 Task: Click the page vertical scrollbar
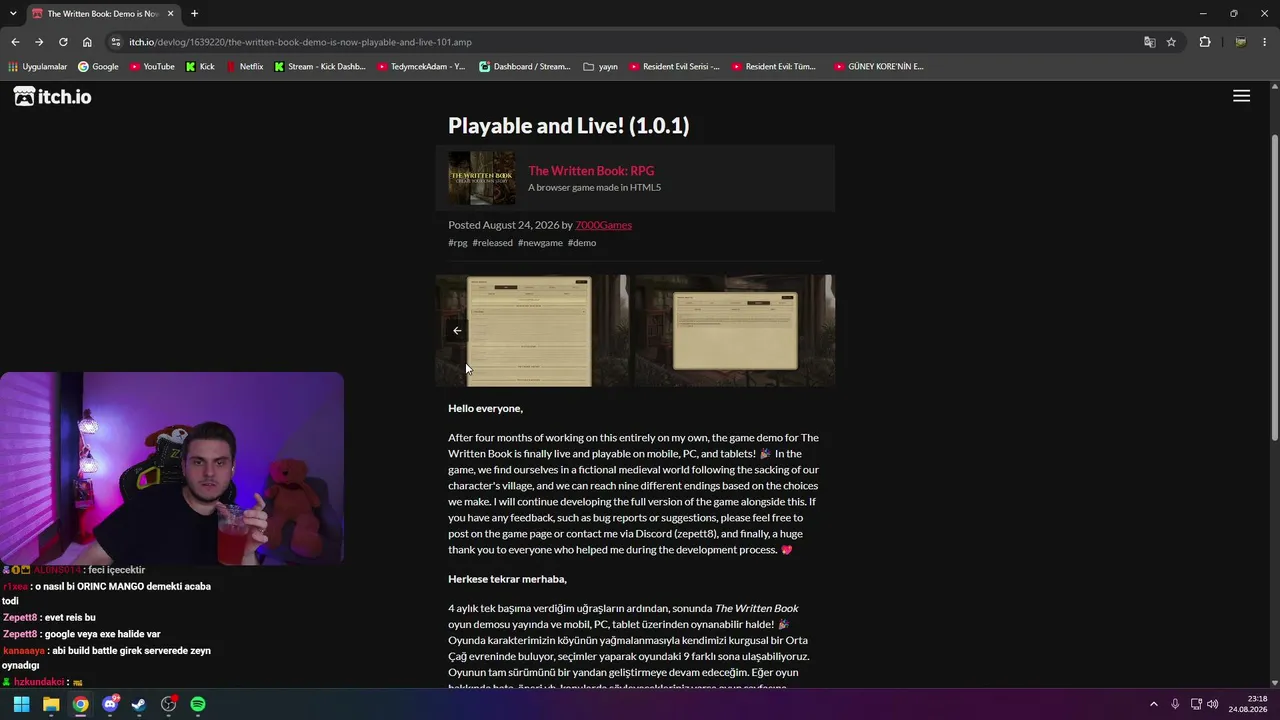1274,290
